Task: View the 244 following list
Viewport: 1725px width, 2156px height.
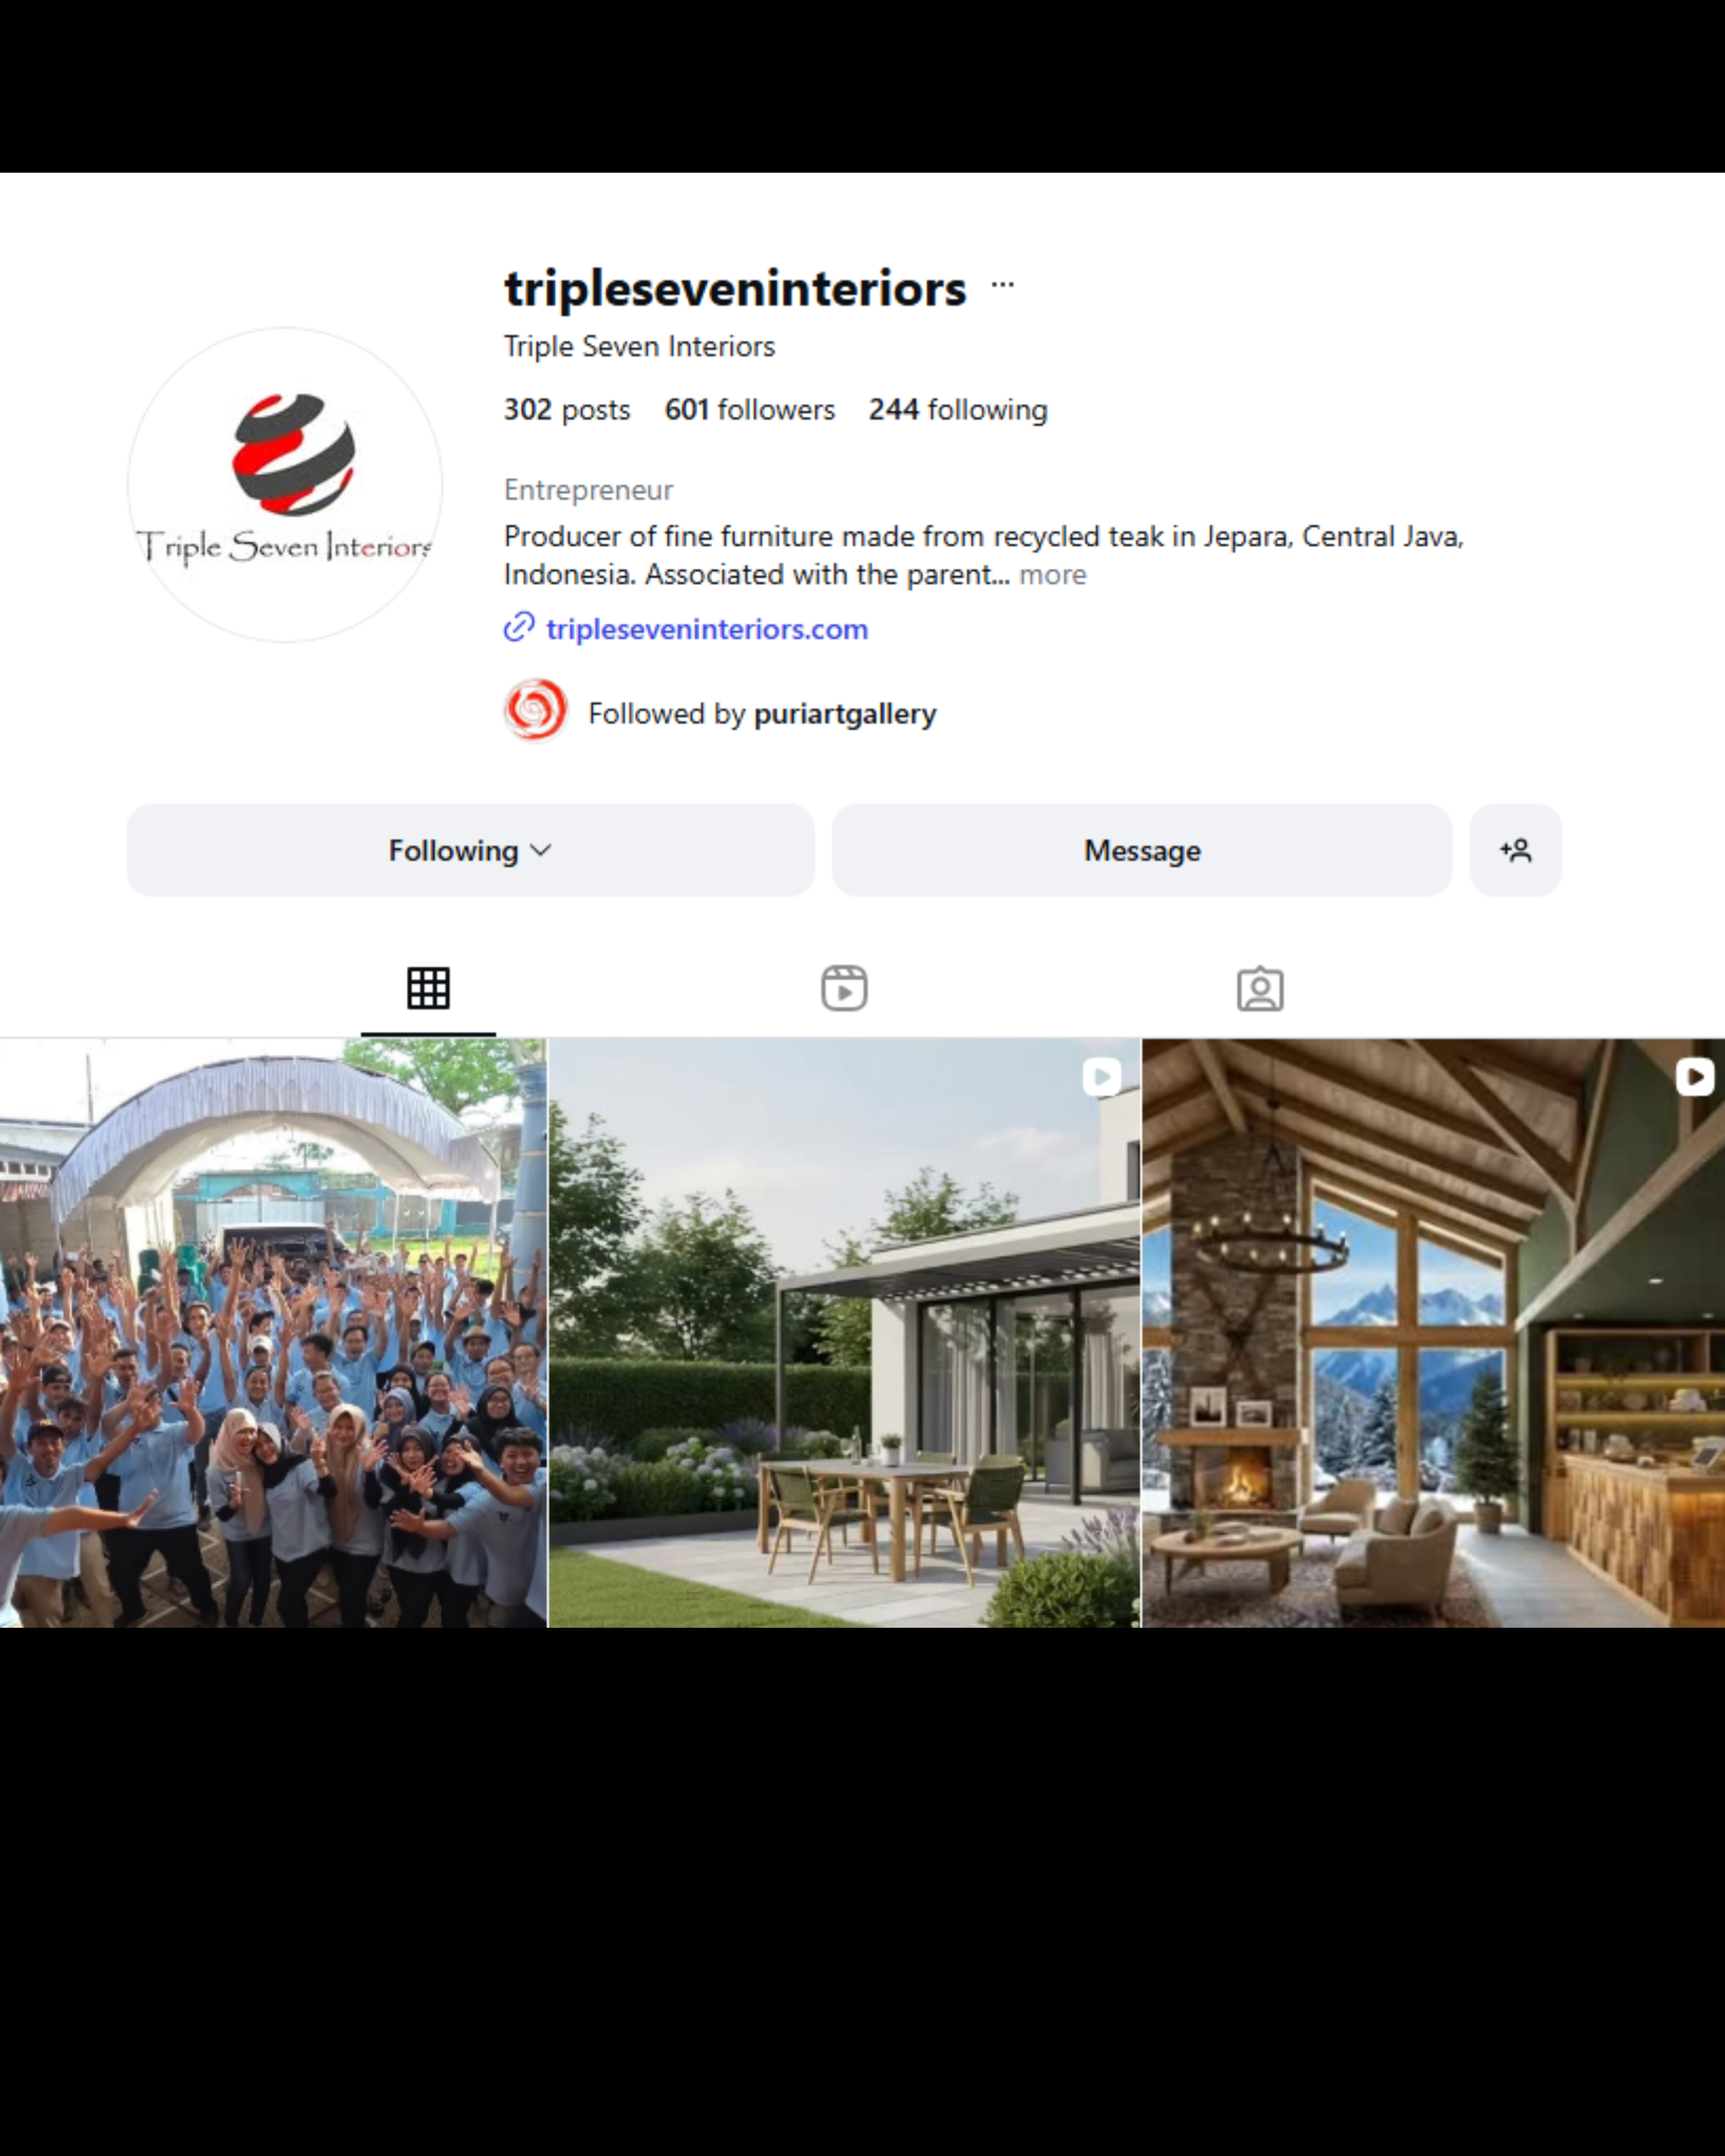Action: [x=958, y=410]
